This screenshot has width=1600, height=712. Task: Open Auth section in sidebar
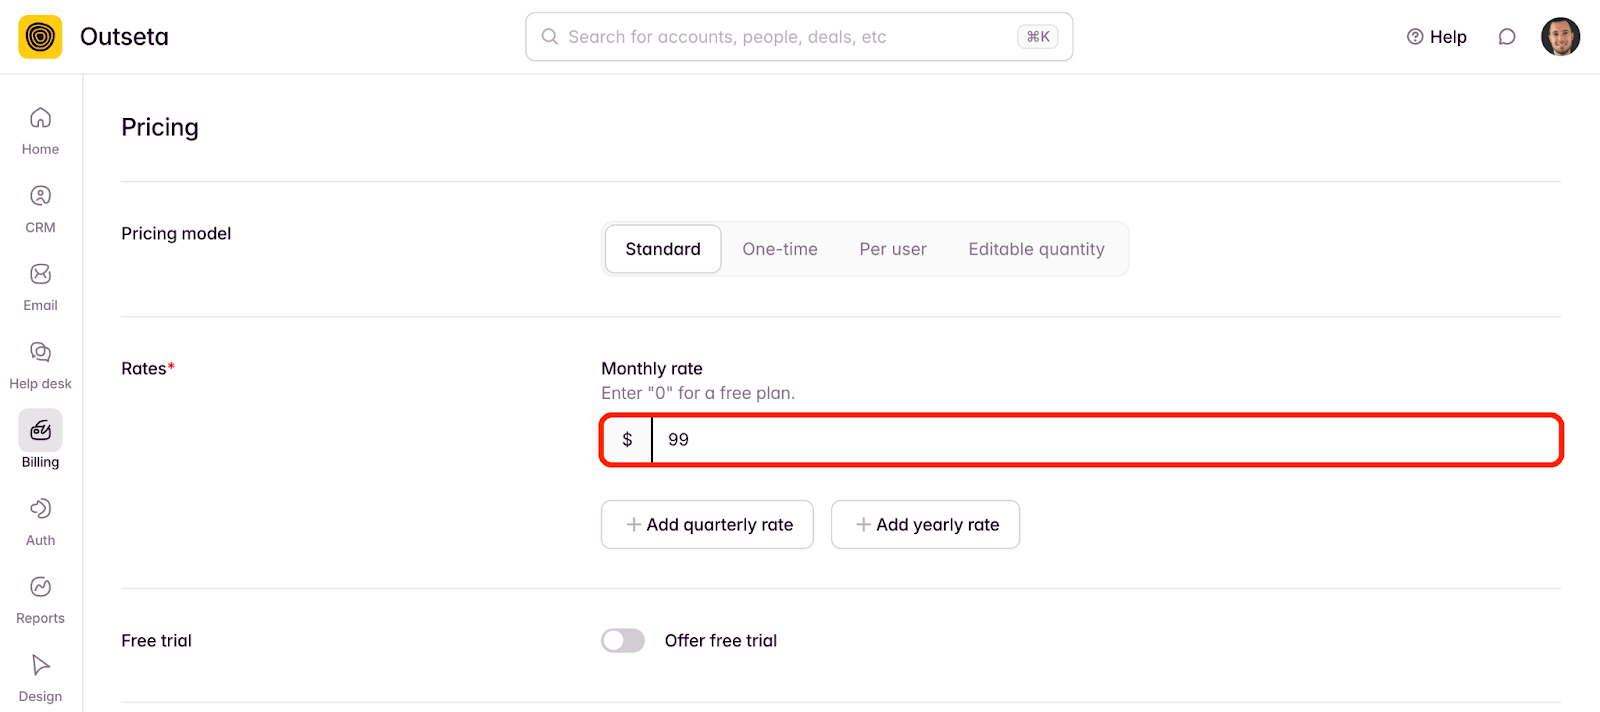coord(40,508)
